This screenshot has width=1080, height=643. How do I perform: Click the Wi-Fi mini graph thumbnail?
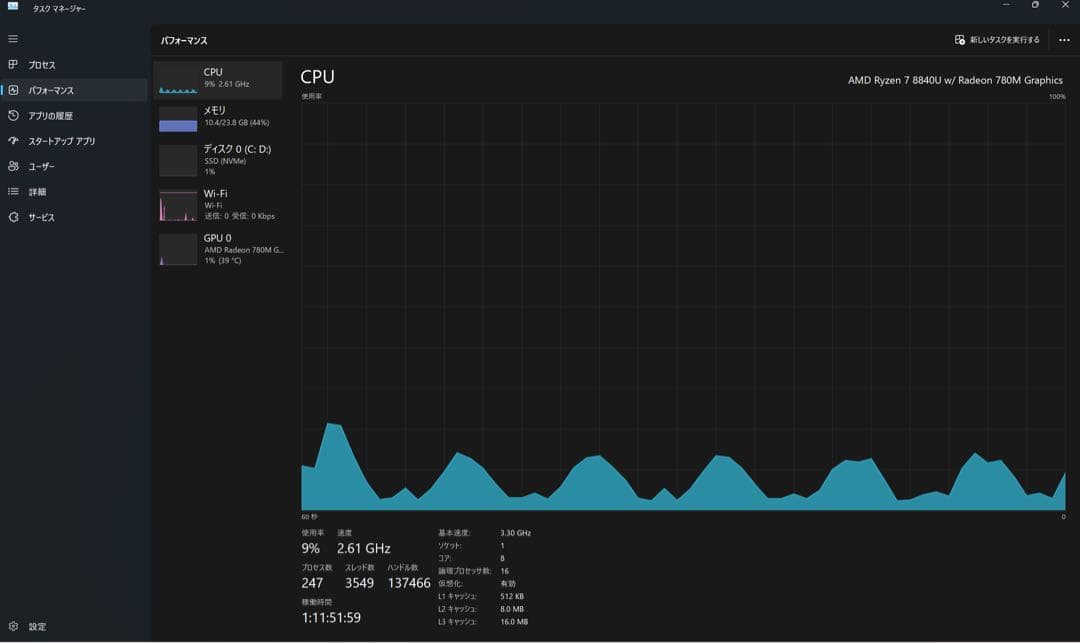pyautogui.click(x=178, y=205)
